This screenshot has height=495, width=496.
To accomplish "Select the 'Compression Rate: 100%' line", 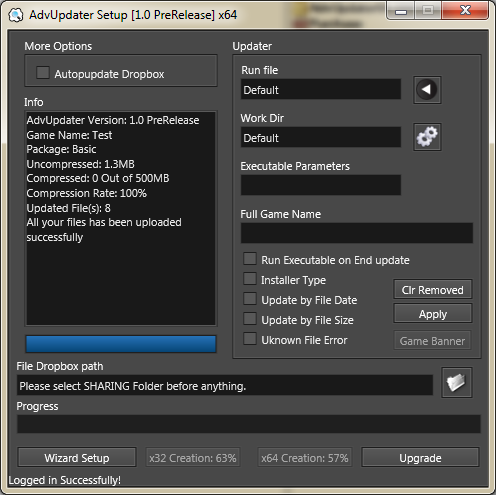I will (87, 193).
